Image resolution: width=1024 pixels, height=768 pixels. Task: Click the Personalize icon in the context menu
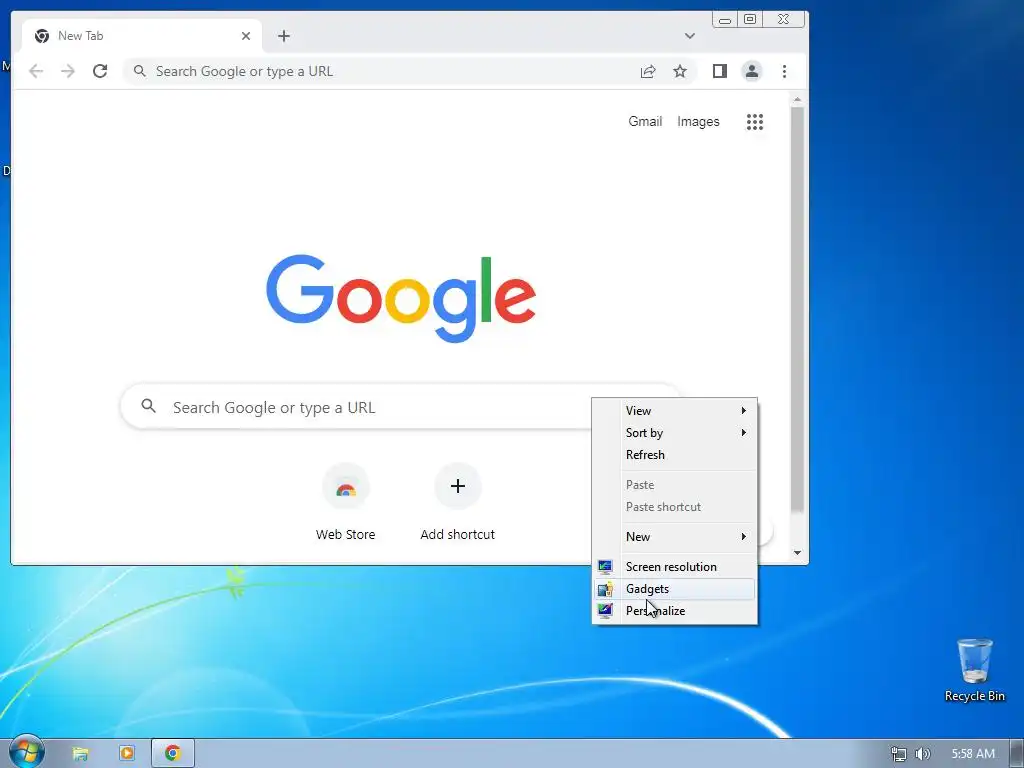coord(605,611)
